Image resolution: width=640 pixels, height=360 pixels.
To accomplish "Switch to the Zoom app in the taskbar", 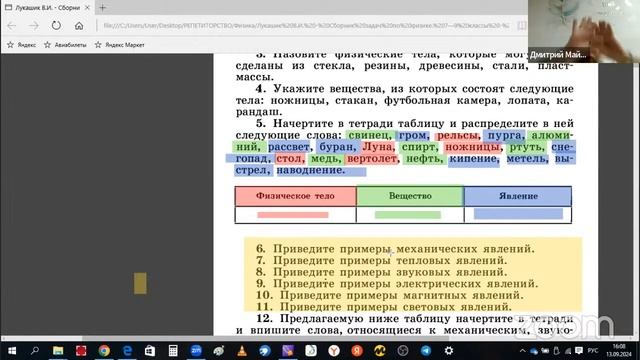I will [196, 351].
